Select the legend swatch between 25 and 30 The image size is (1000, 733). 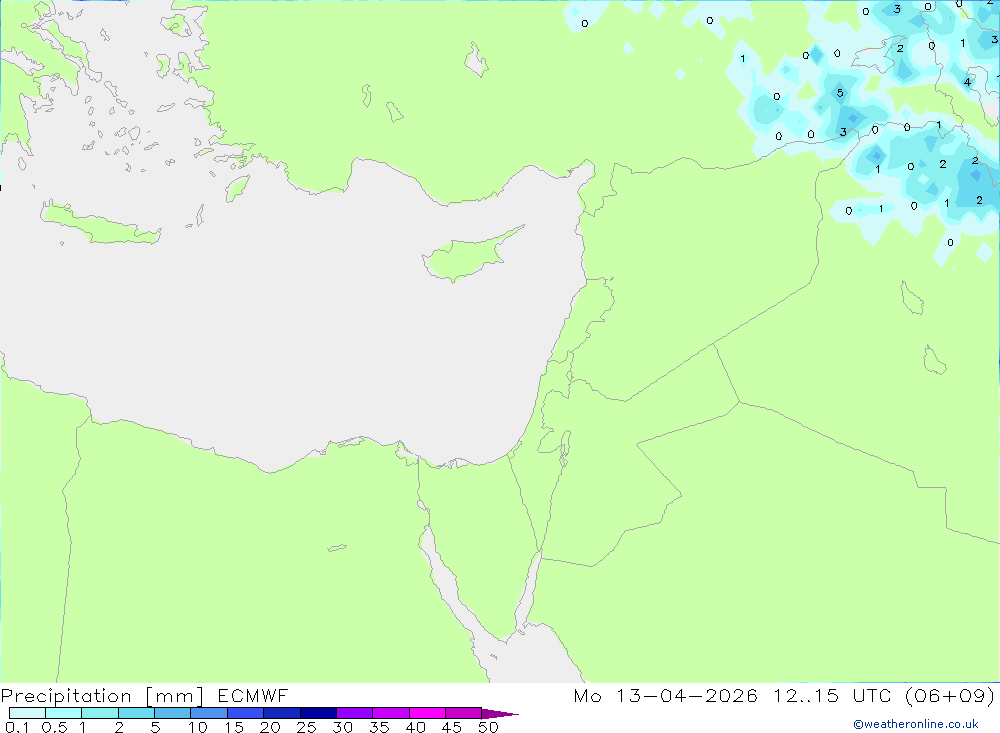pyautogui.click(x=318, y=713)
